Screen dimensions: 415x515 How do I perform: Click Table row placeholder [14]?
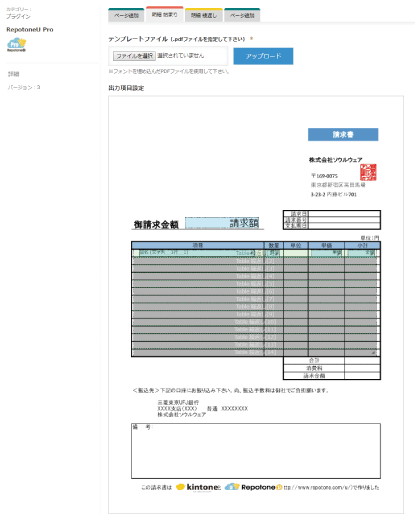(255, 352)
